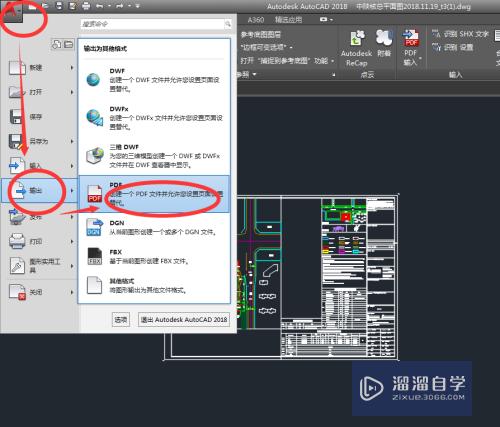
Task: Open the Redo history dropdown arrow
Action: [129, 6]
